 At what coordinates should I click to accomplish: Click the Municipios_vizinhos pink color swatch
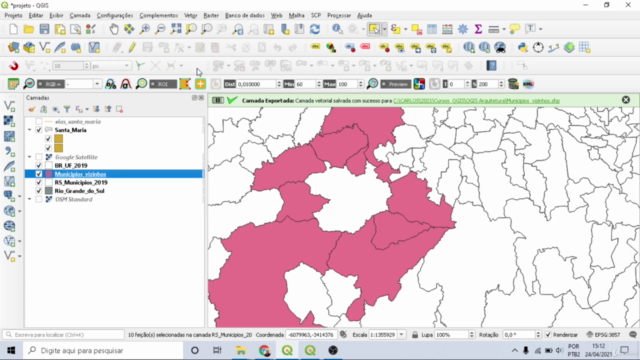pos(49,174)
